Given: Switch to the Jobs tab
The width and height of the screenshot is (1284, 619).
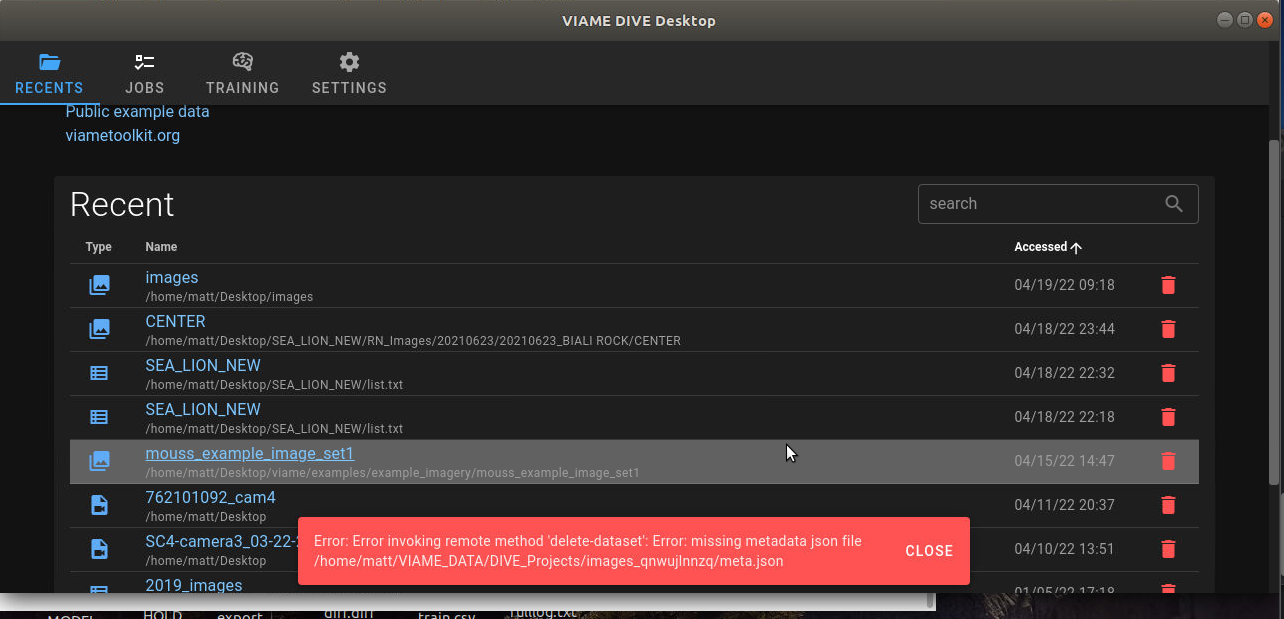Looking at the screenshot, I should tap(145, 74).
